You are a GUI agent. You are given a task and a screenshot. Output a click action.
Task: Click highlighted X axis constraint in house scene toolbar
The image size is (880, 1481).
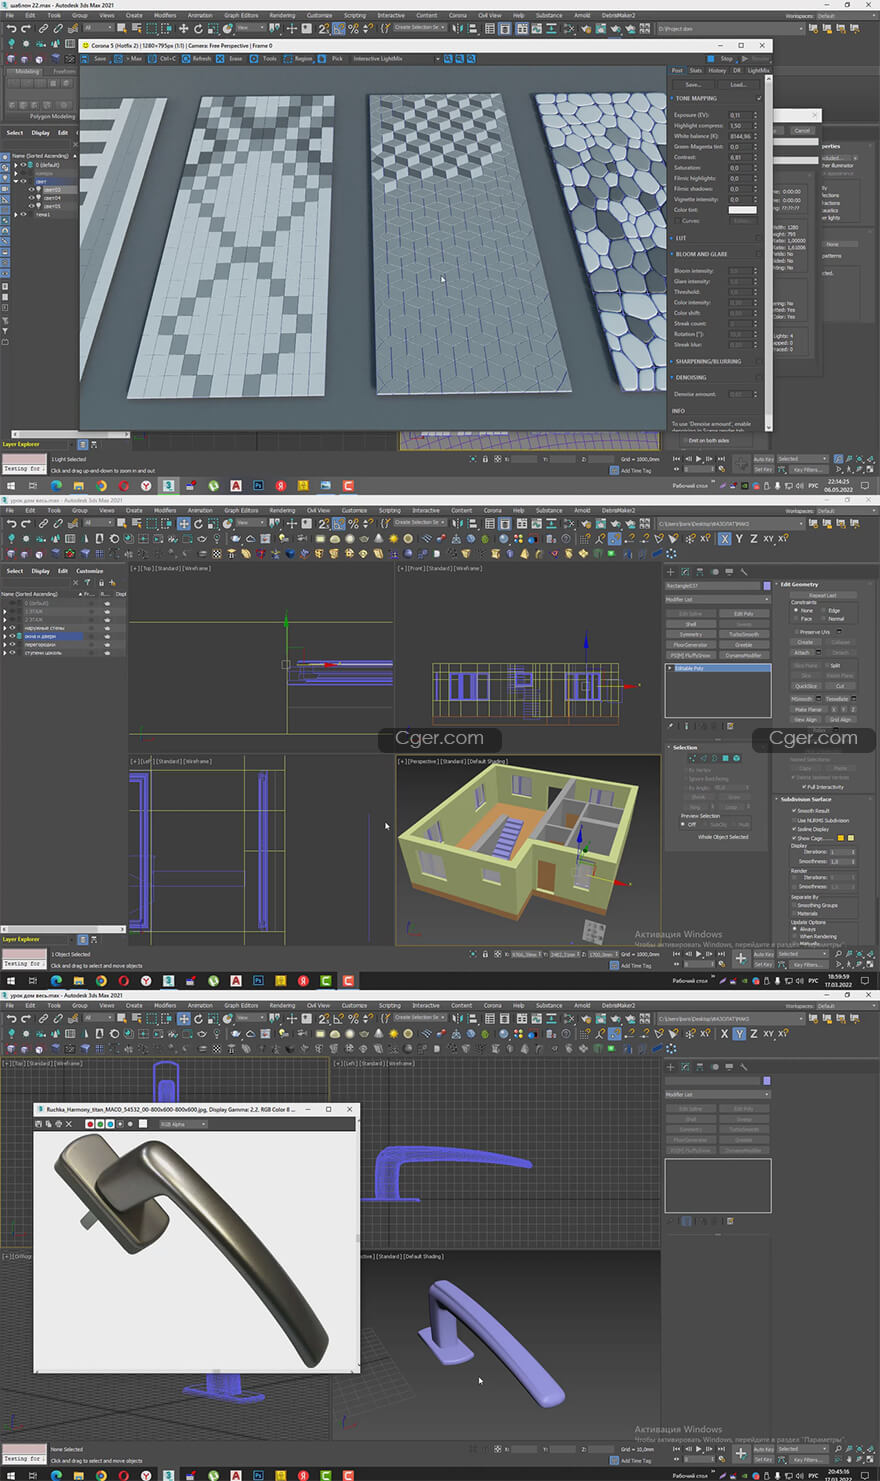click(724, 538)
